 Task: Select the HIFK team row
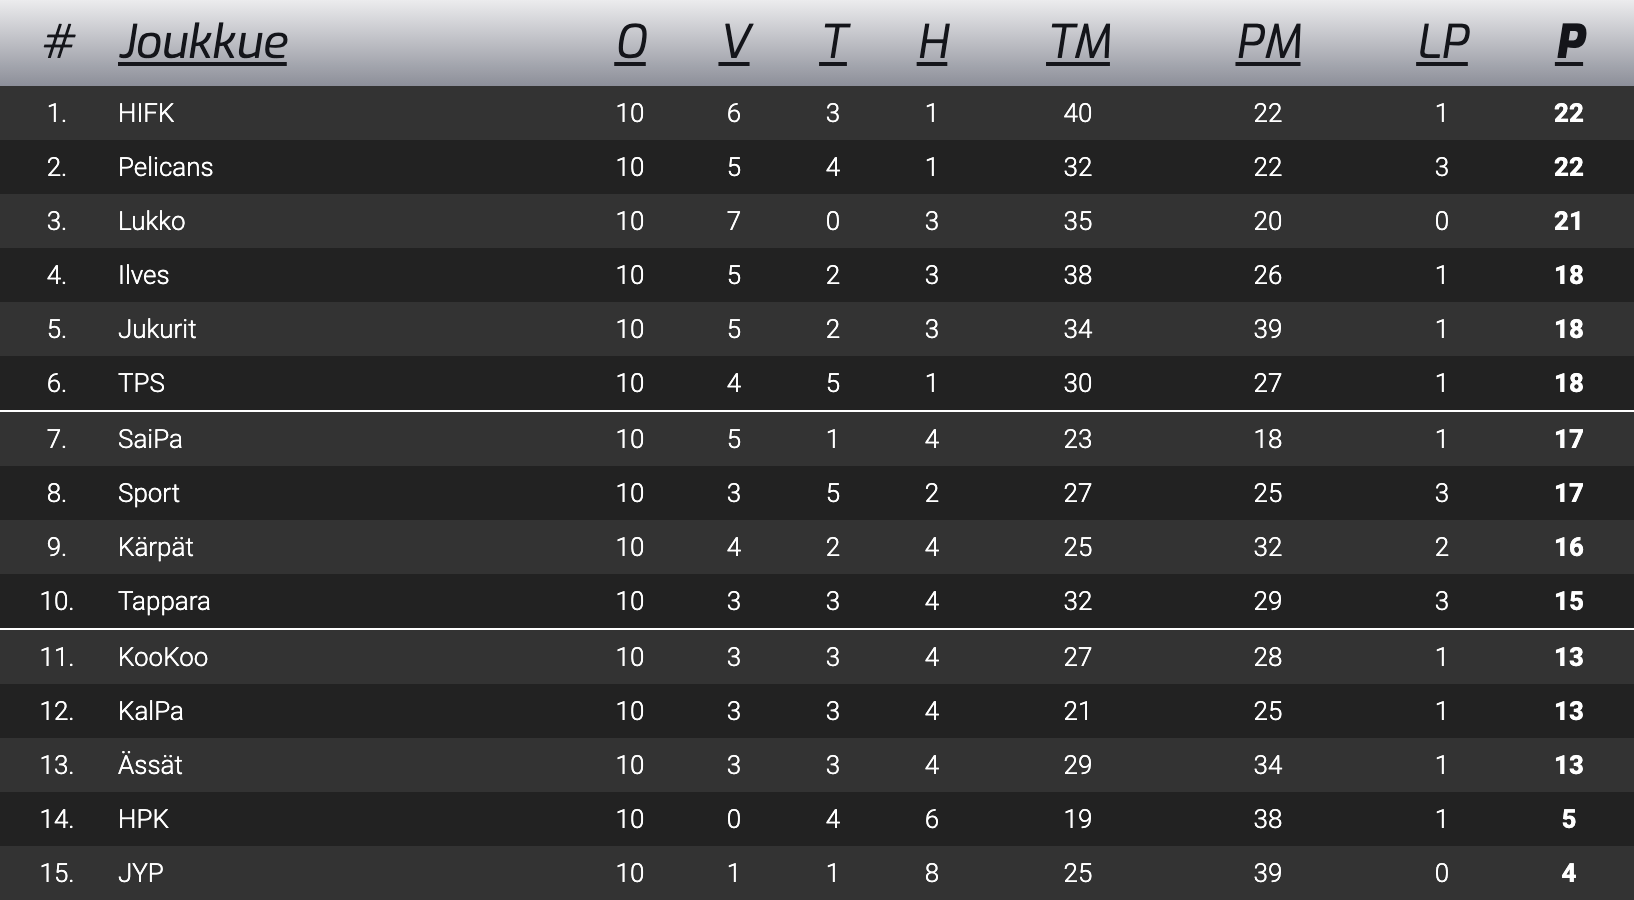(x=146, y=113)
